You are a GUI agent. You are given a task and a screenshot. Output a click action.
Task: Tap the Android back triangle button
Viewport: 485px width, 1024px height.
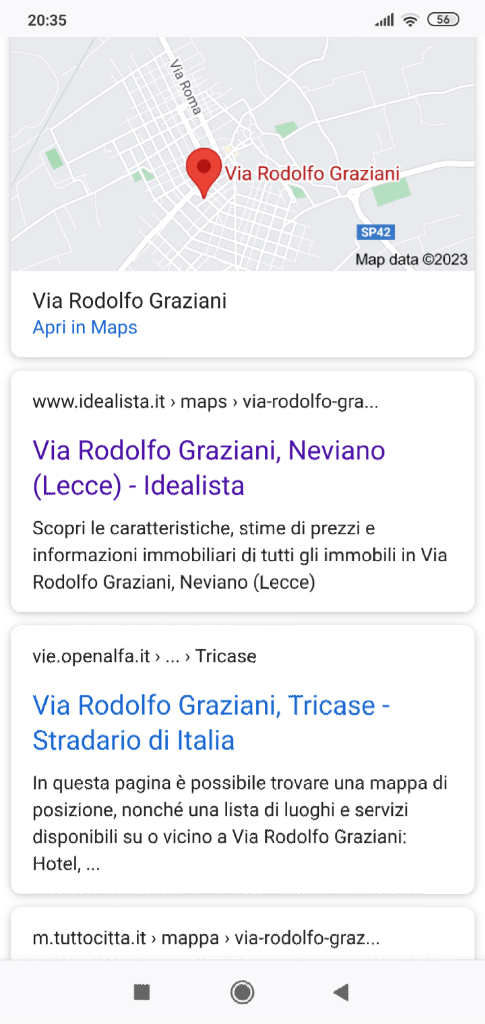[x=341, y=993]
